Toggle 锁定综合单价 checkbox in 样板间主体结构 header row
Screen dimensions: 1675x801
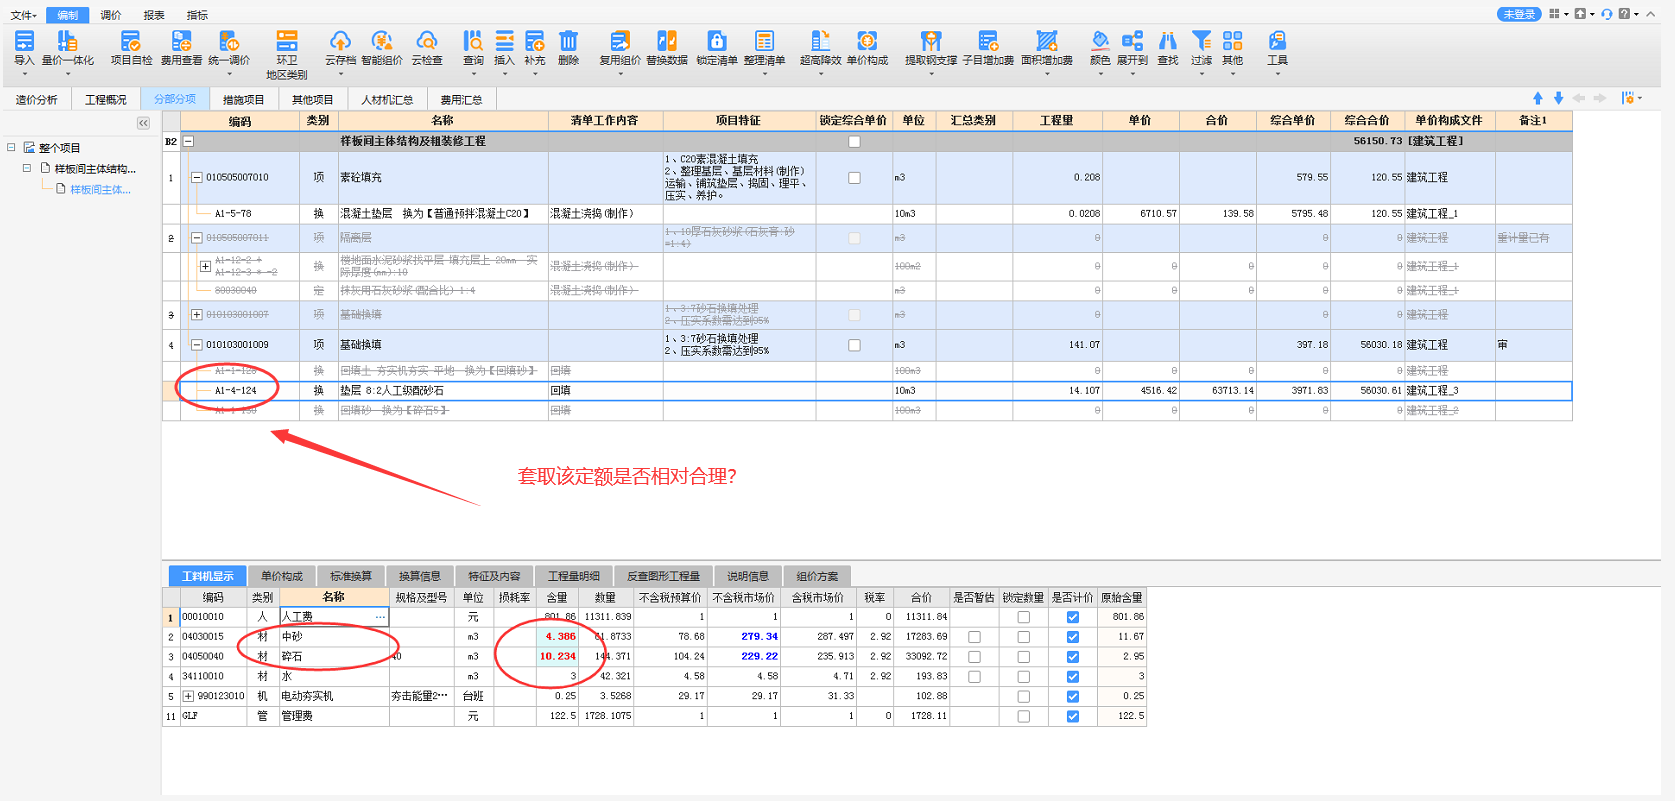point(854,142)
